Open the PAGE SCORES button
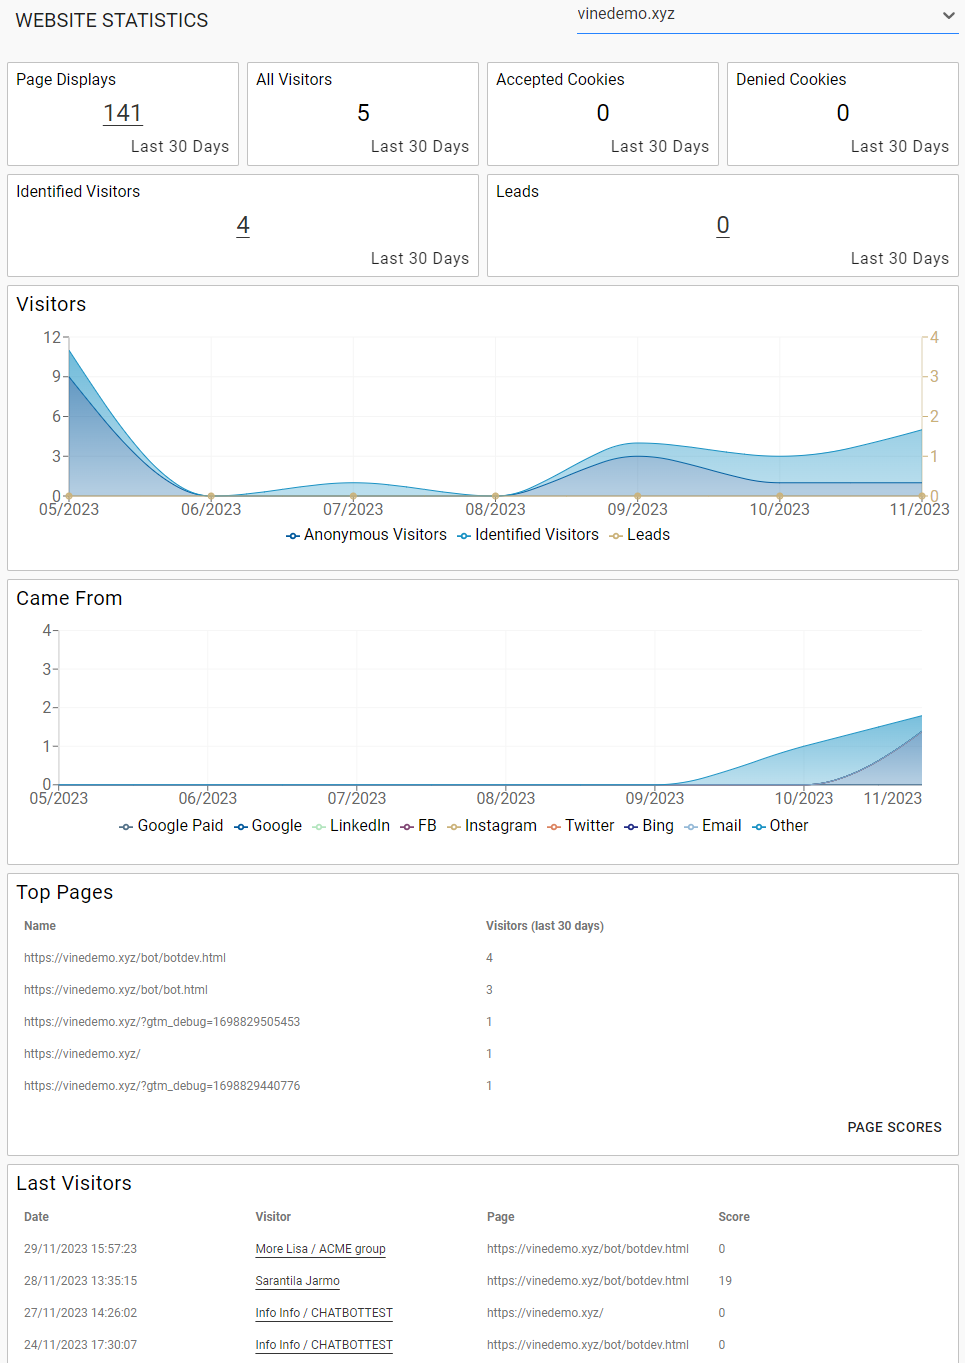This screenshot has width=965, height=1363. tap(894, 1127)
